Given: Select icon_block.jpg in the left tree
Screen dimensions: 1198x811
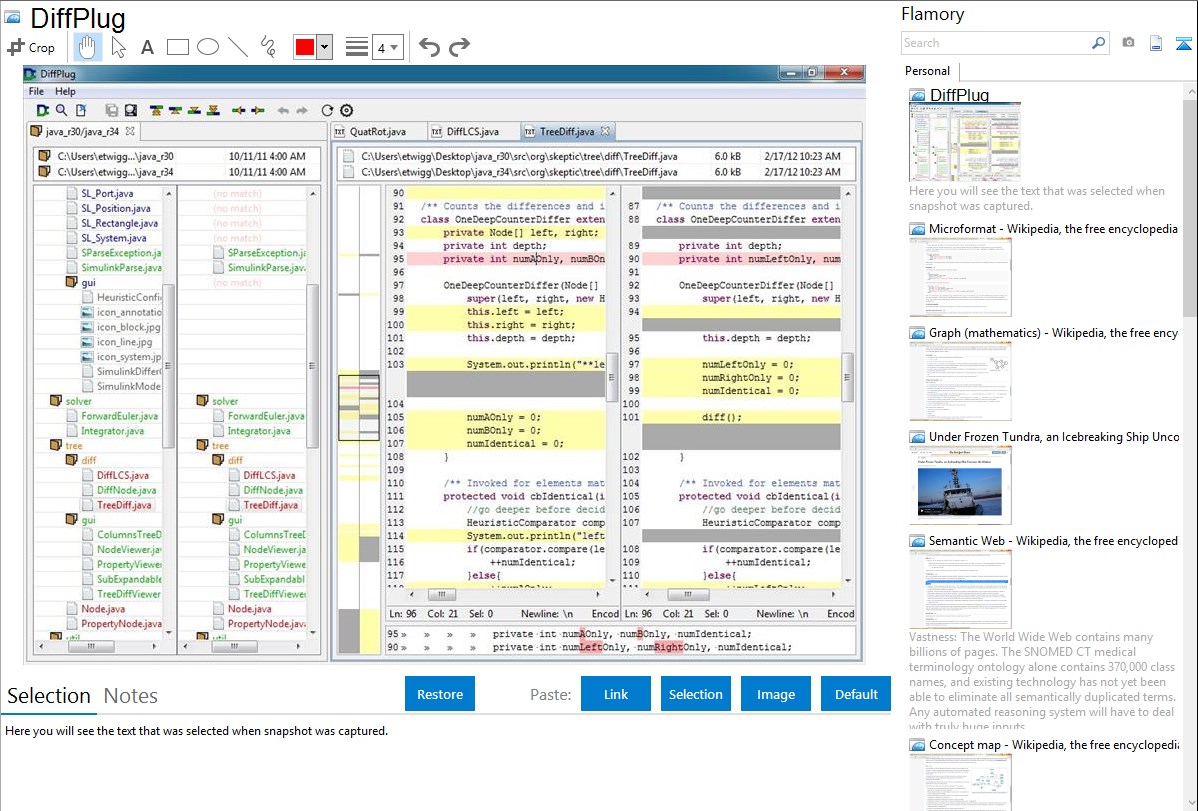Looking at the screenshot, I should (x=128, y=327).
